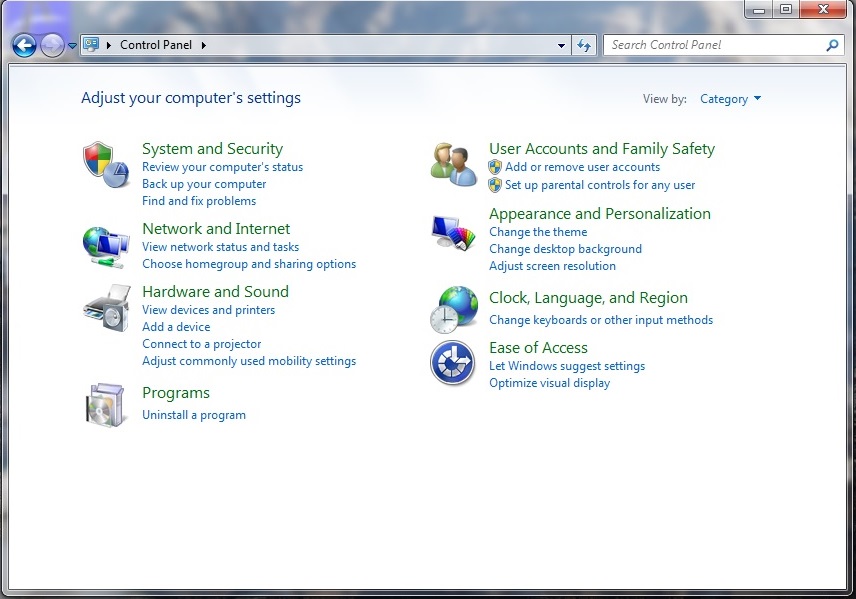Click Change desktop background

pyautogui.click(x=565, y=249)
